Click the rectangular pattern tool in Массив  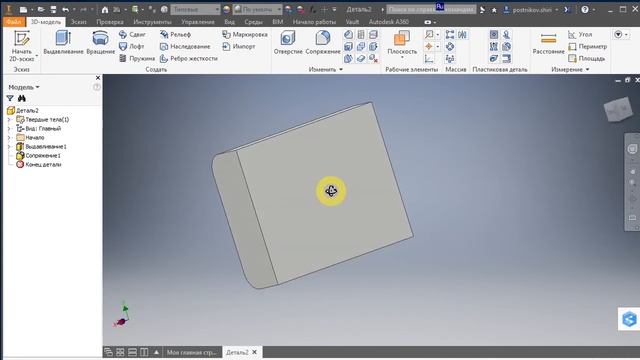[450, 35]
